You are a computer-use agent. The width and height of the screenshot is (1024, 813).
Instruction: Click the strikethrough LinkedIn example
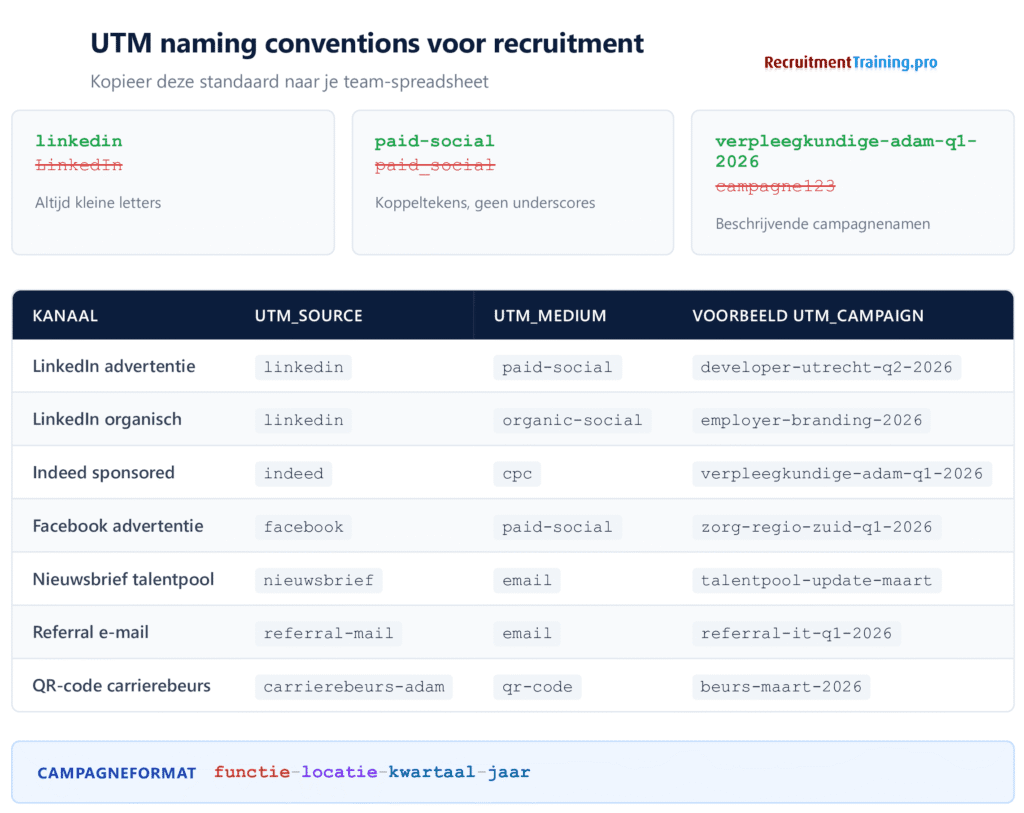tap(77, 164)
